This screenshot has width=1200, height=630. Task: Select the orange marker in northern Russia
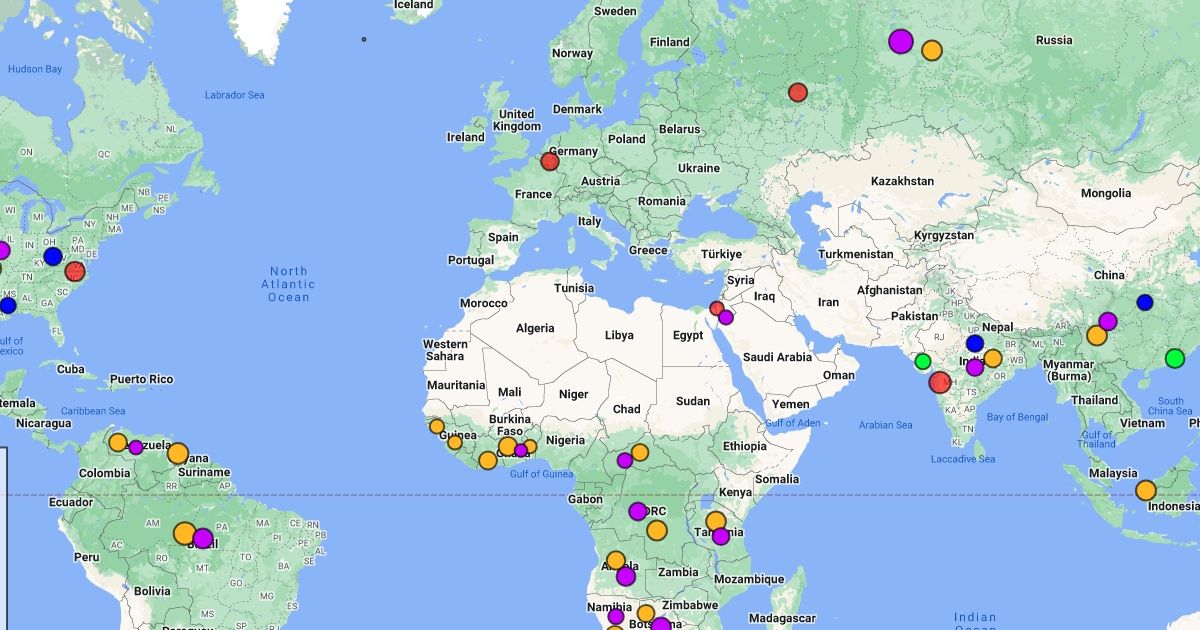[x=932, y=50]
